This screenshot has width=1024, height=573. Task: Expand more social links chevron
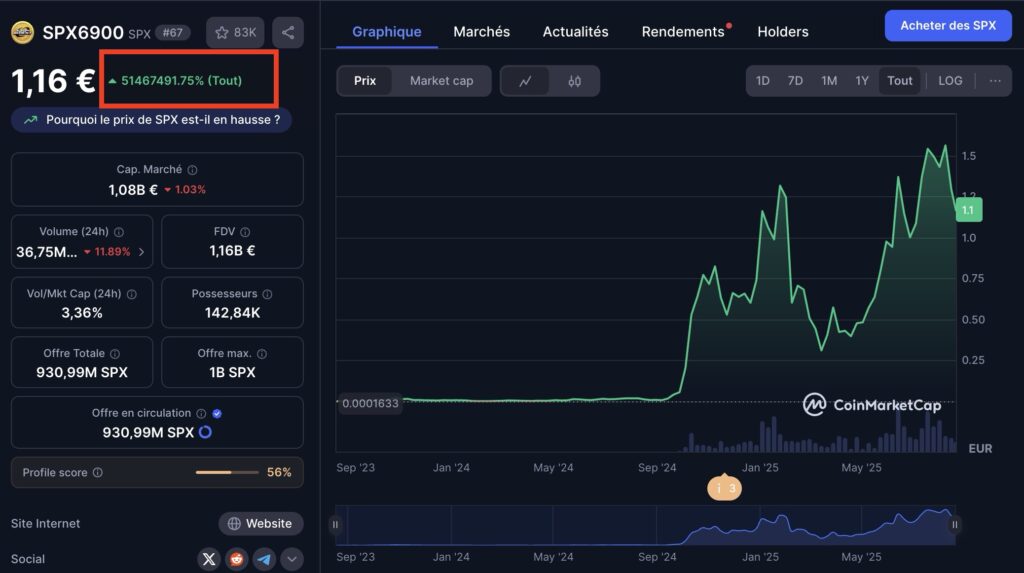(x=292, y=559)
